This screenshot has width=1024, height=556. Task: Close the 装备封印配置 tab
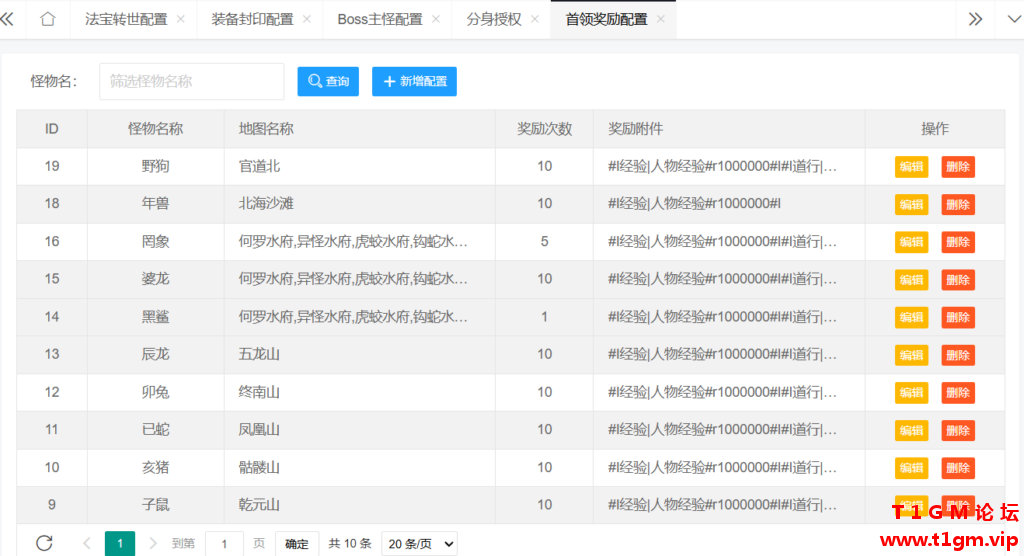(x=307, y=19)
